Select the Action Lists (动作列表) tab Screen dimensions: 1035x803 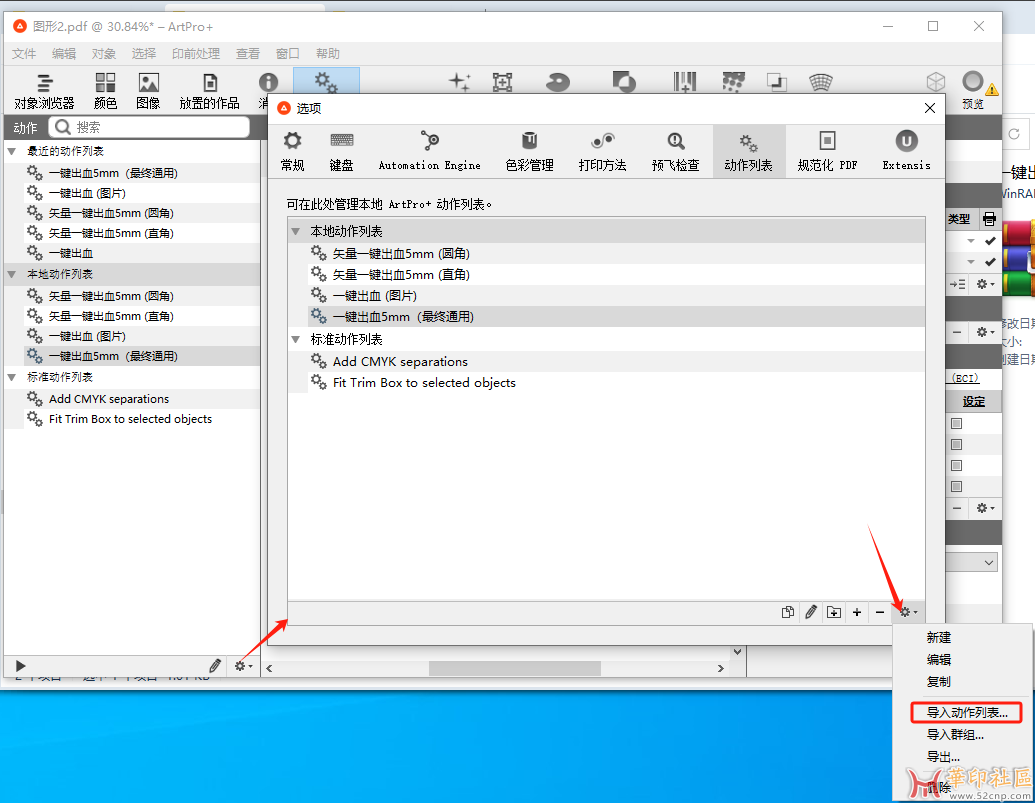point(749,152)
